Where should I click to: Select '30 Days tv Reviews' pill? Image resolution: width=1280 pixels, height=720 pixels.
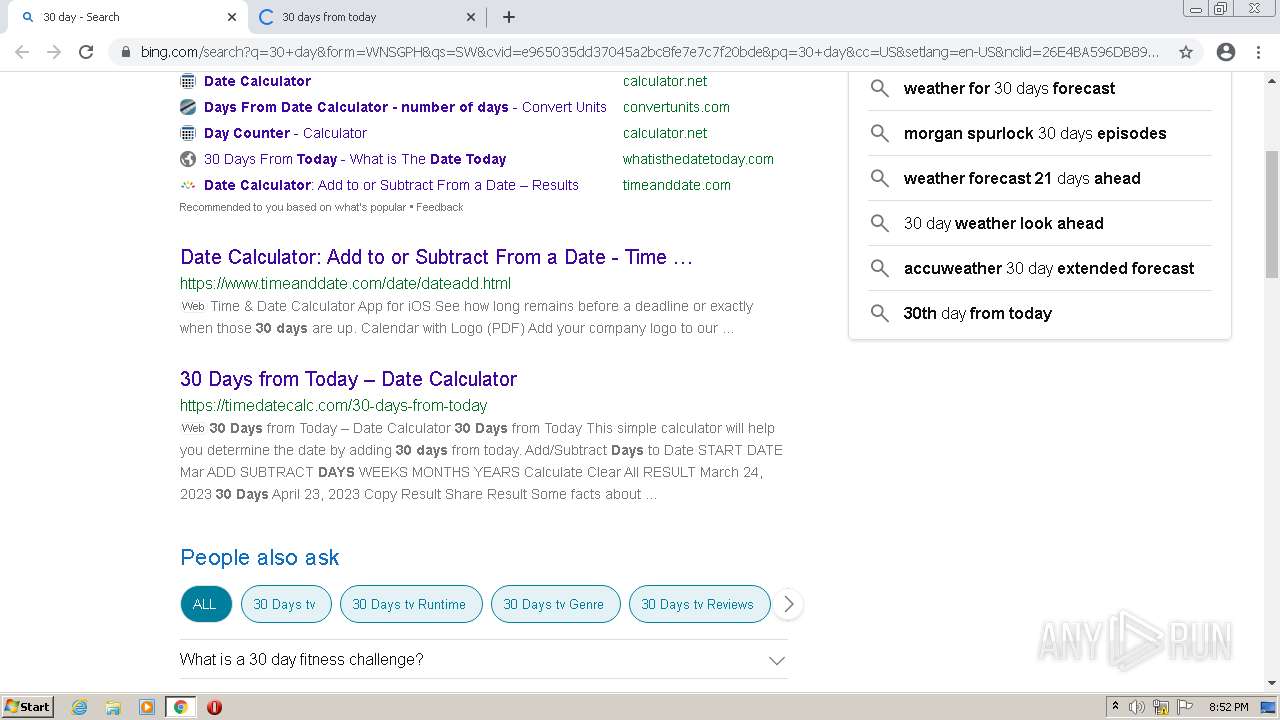[x=698, y=604]
